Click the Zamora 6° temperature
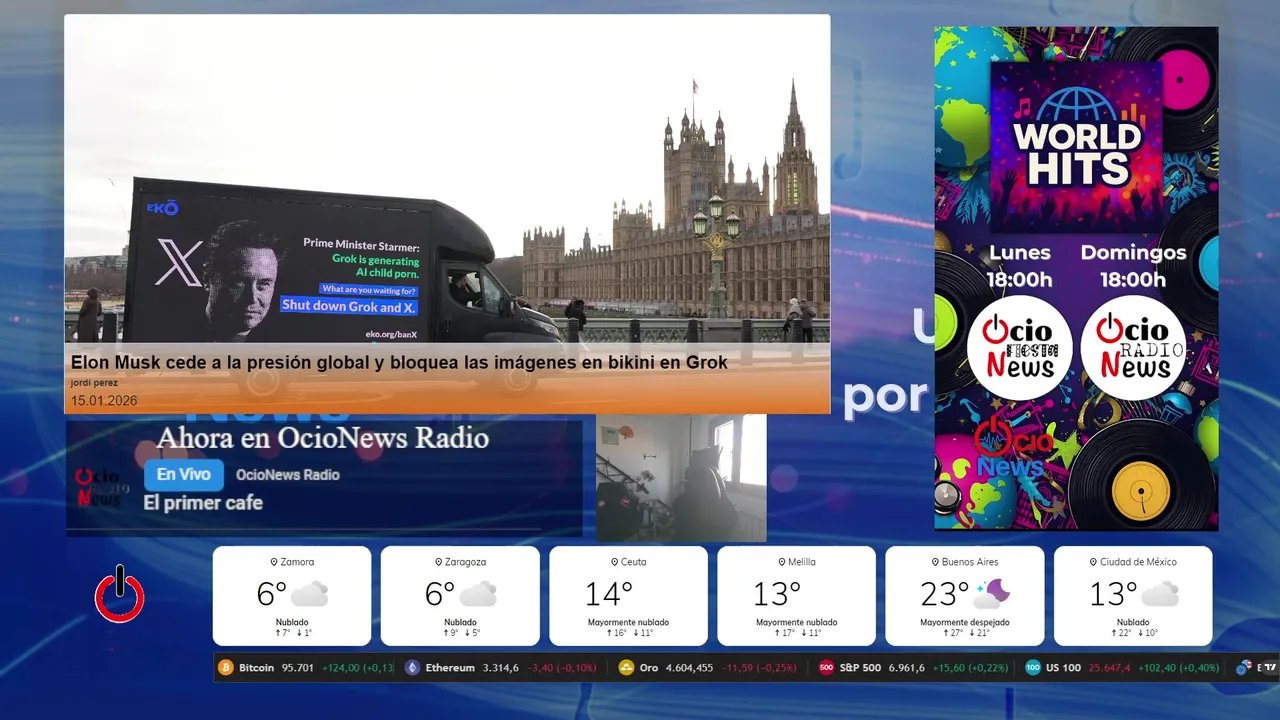This screenshot has height=720, width=1280. (272, 594)
